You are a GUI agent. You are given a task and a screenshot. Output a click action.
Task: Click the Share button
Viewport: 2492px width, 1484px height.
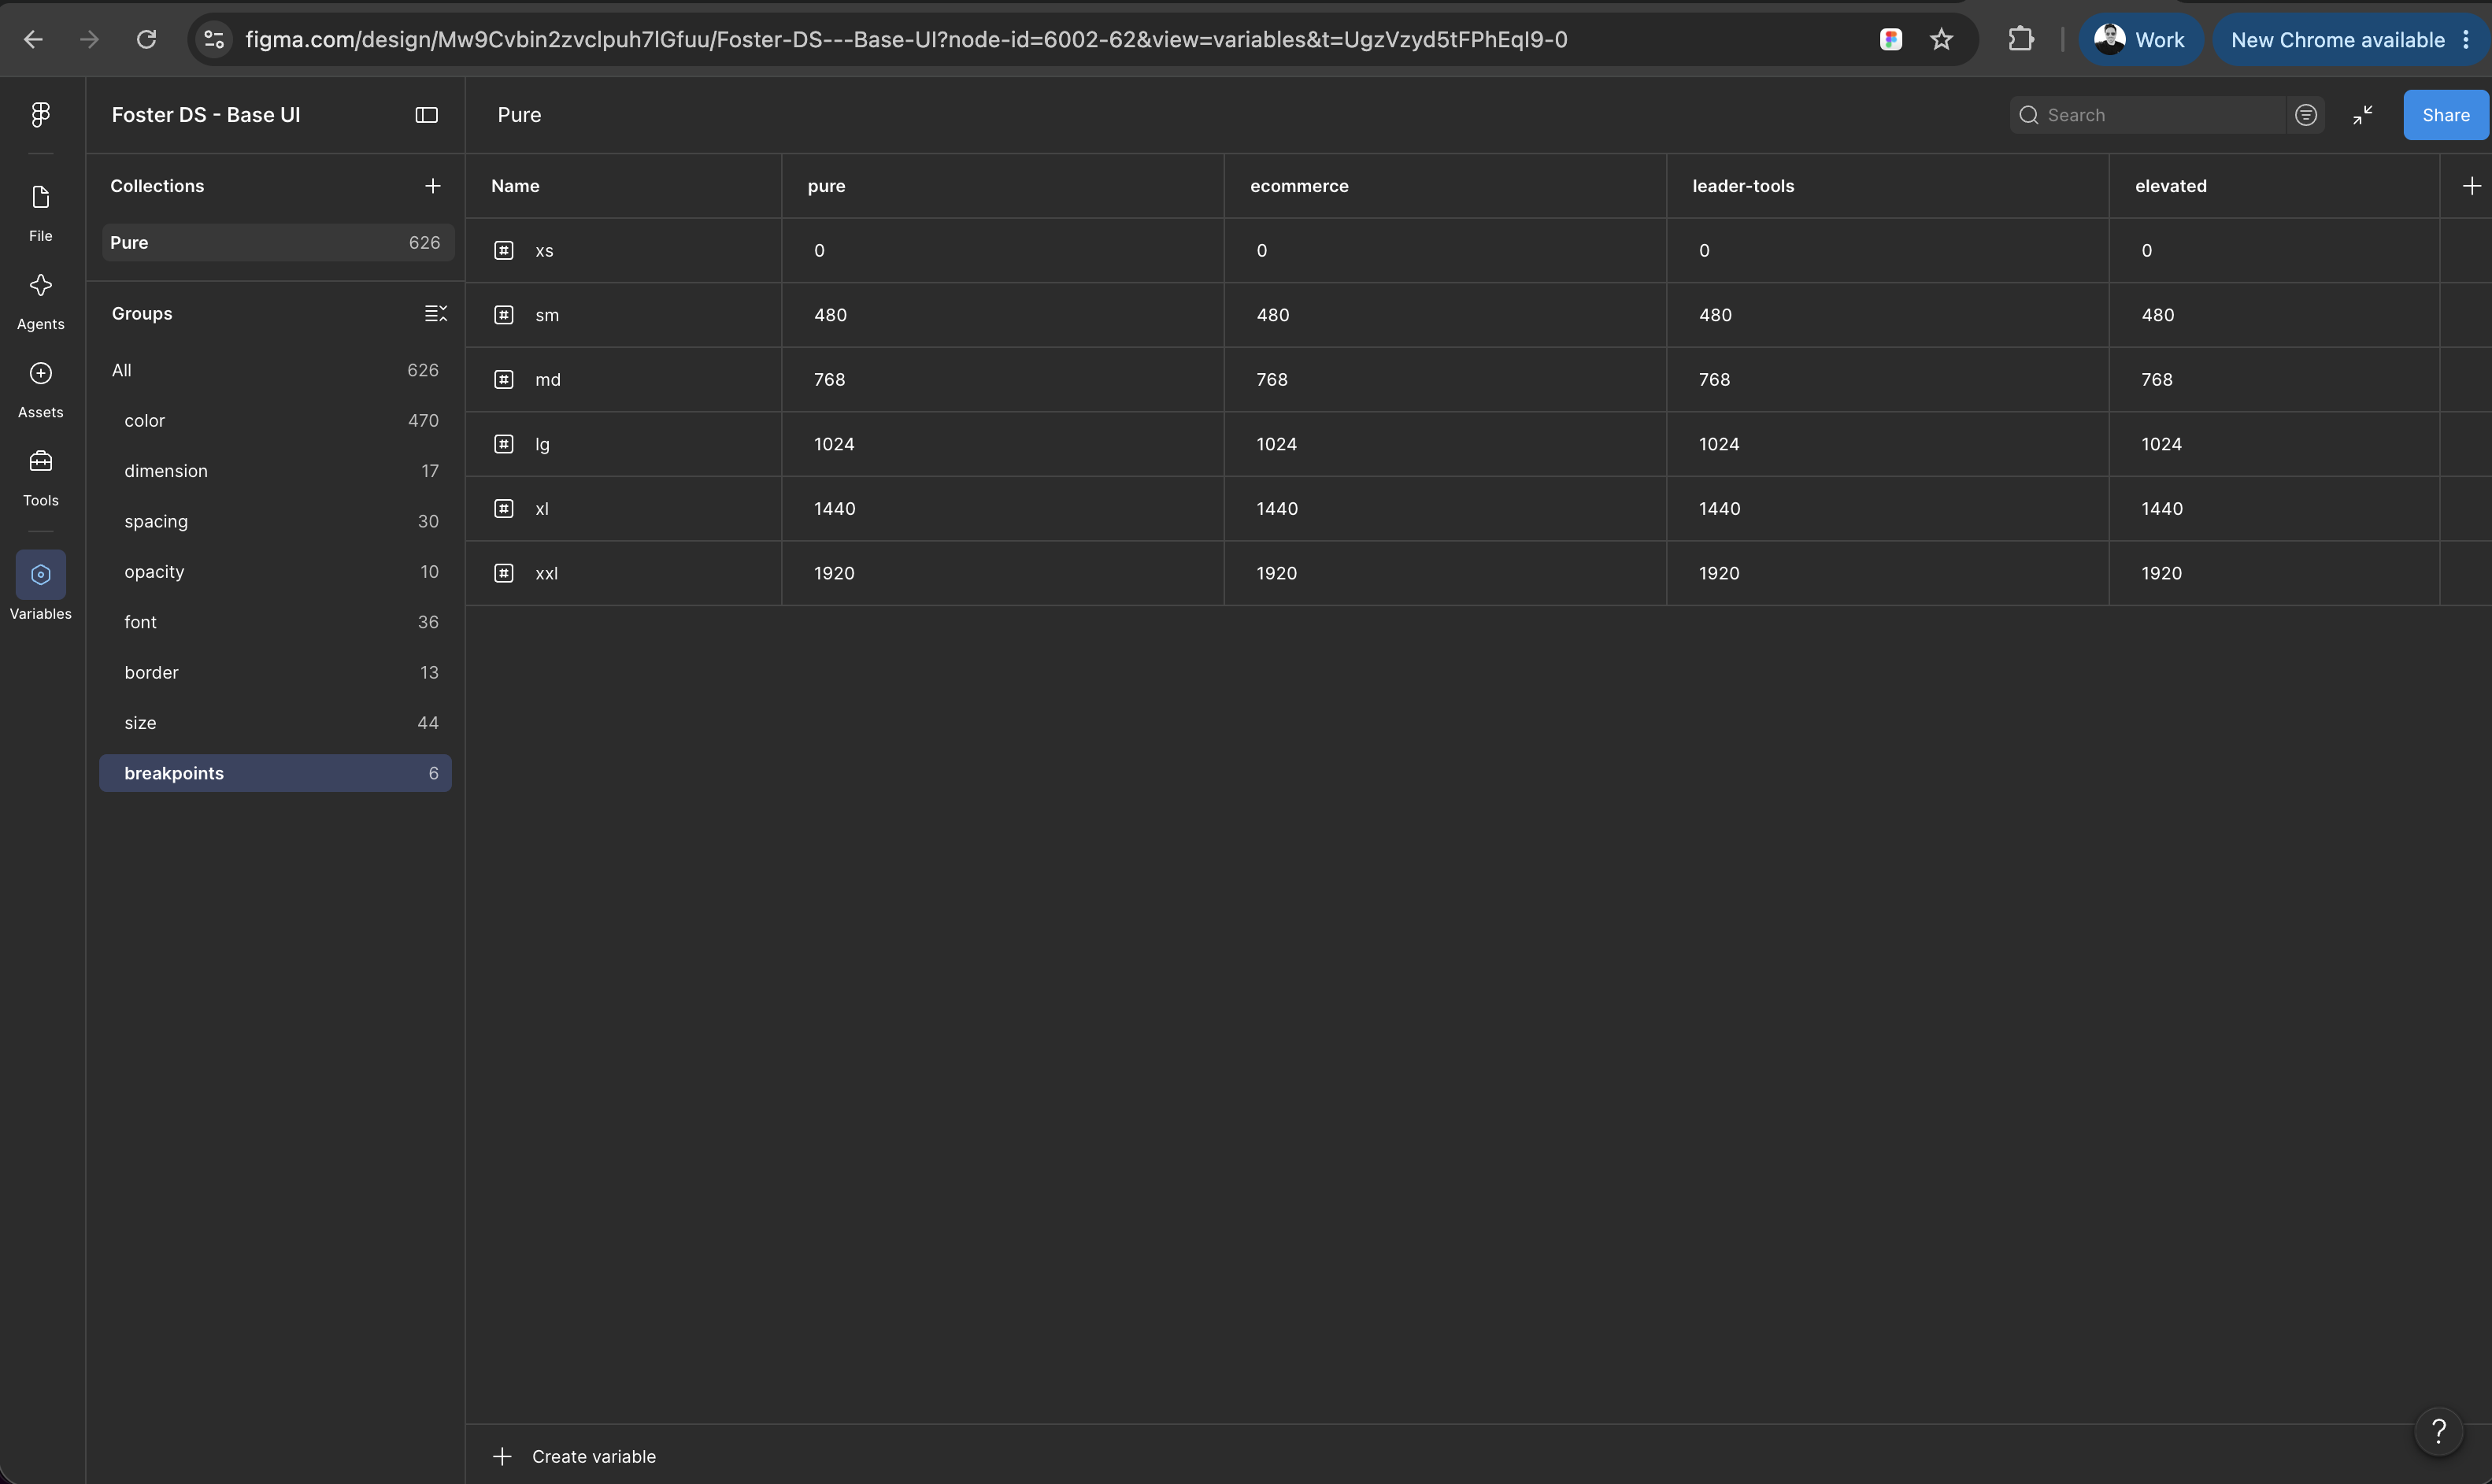tap(2445, 115)
